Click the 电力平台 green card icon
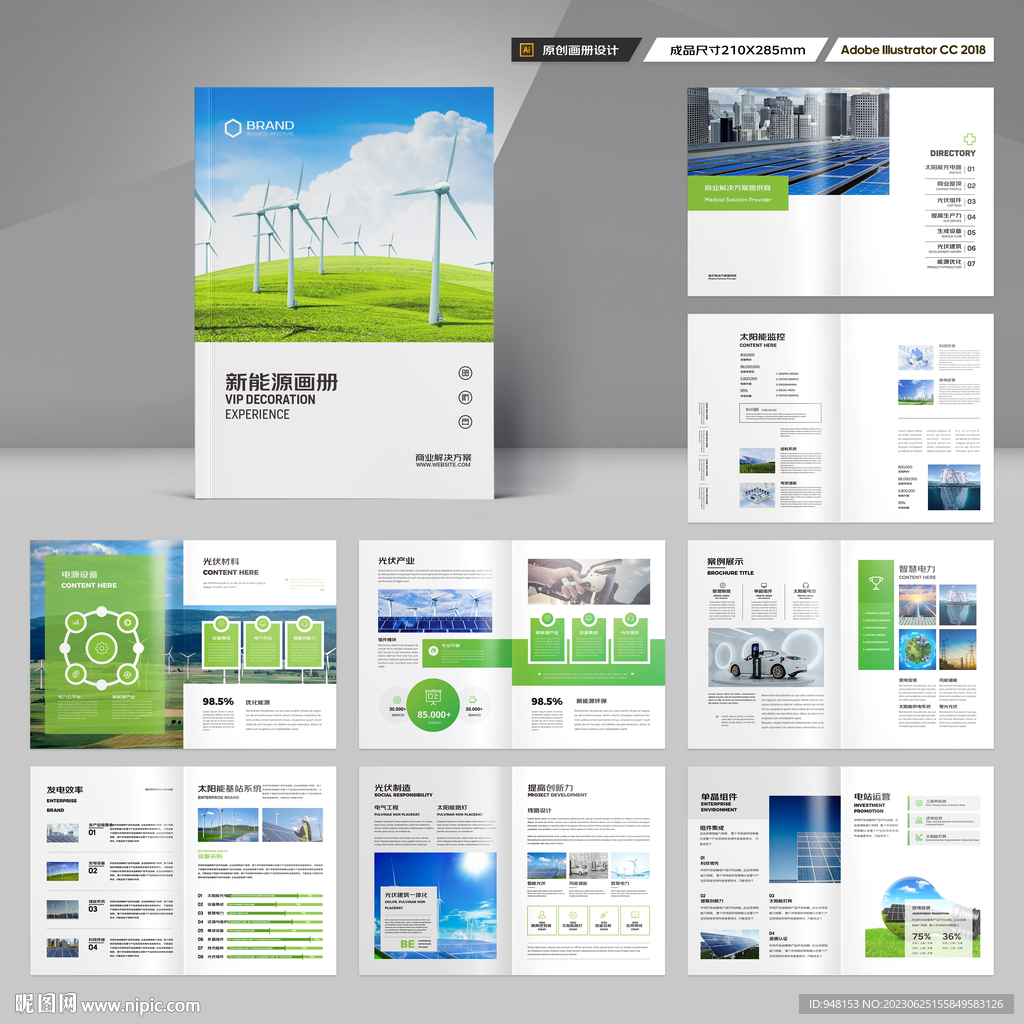Image resolution: width=1024 pixels, height=1024 pixels. 263,623
